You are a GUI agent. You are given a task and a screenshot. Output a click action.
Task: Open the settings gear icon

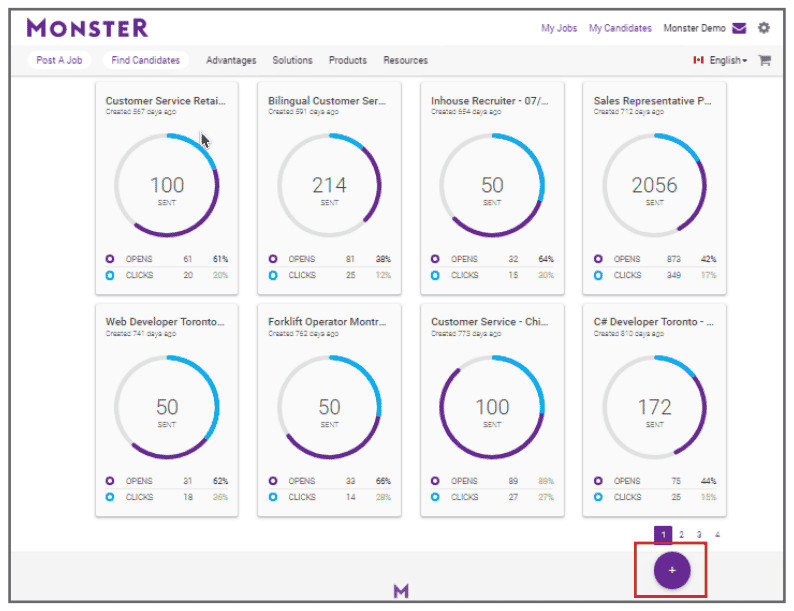764,28
